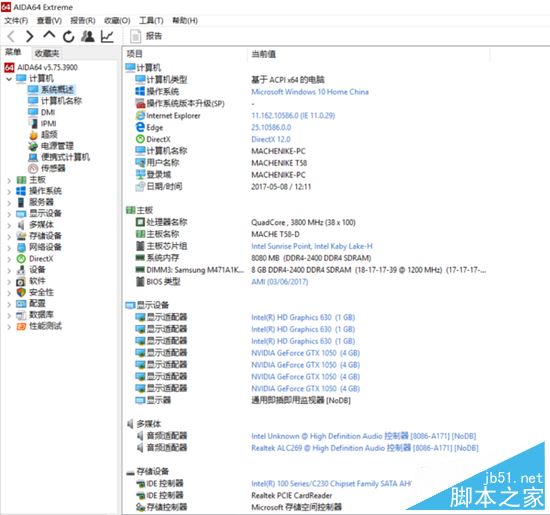This screenshot has width=550, height=515.
Task: Click the Refresh toolbar icon
Action: coord(68,36)
